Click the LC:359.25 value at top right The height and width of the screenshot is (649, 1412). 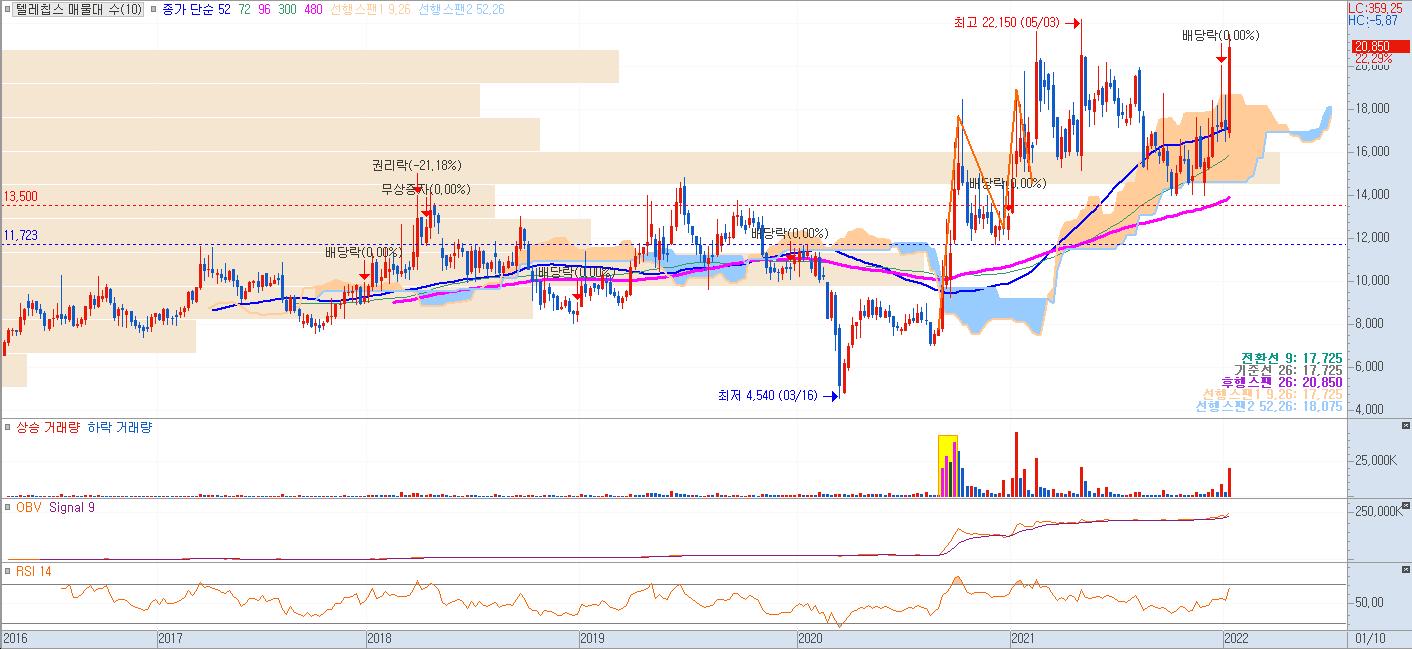point(1374,7)
